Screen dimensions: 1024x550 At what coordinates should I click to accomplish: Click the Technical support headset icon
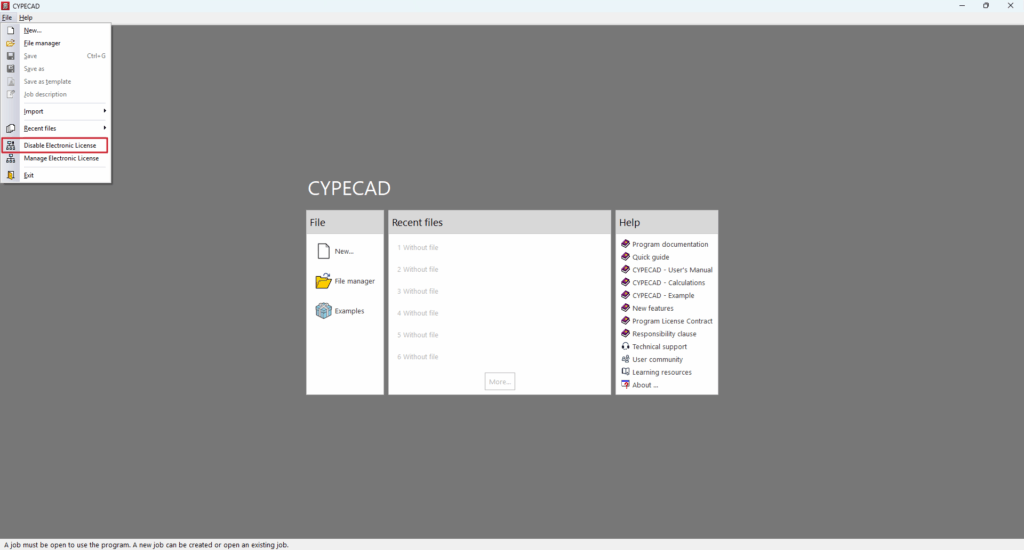pos(625,347)
